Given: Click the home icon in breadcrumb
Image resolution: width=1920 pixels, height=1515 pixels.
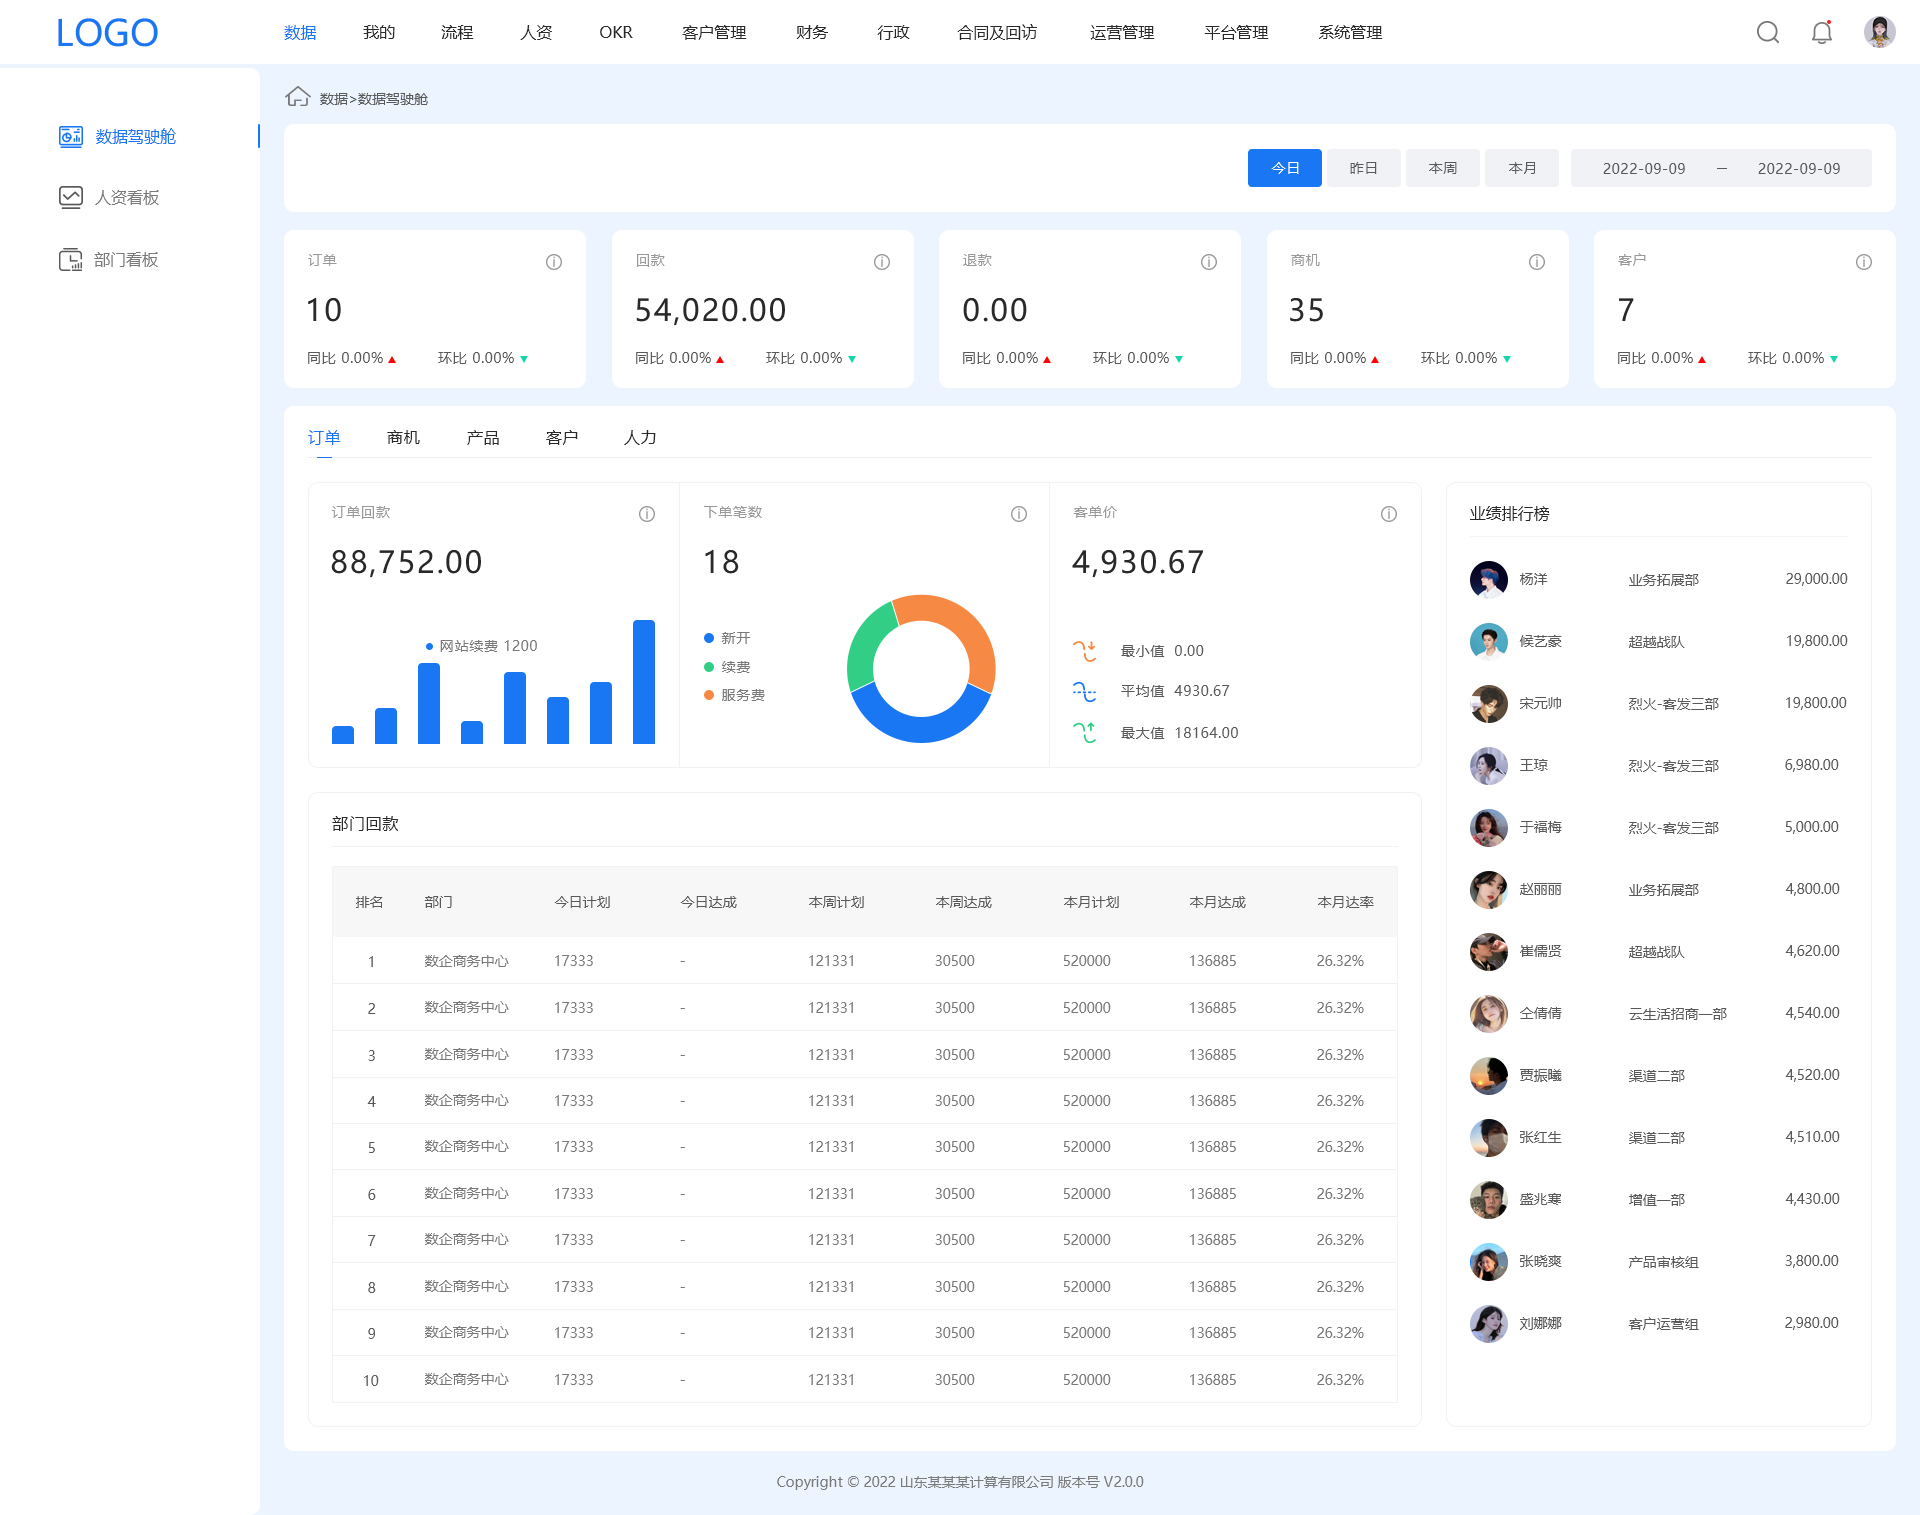Looking at the screenshot, I should tap(297, 97).
